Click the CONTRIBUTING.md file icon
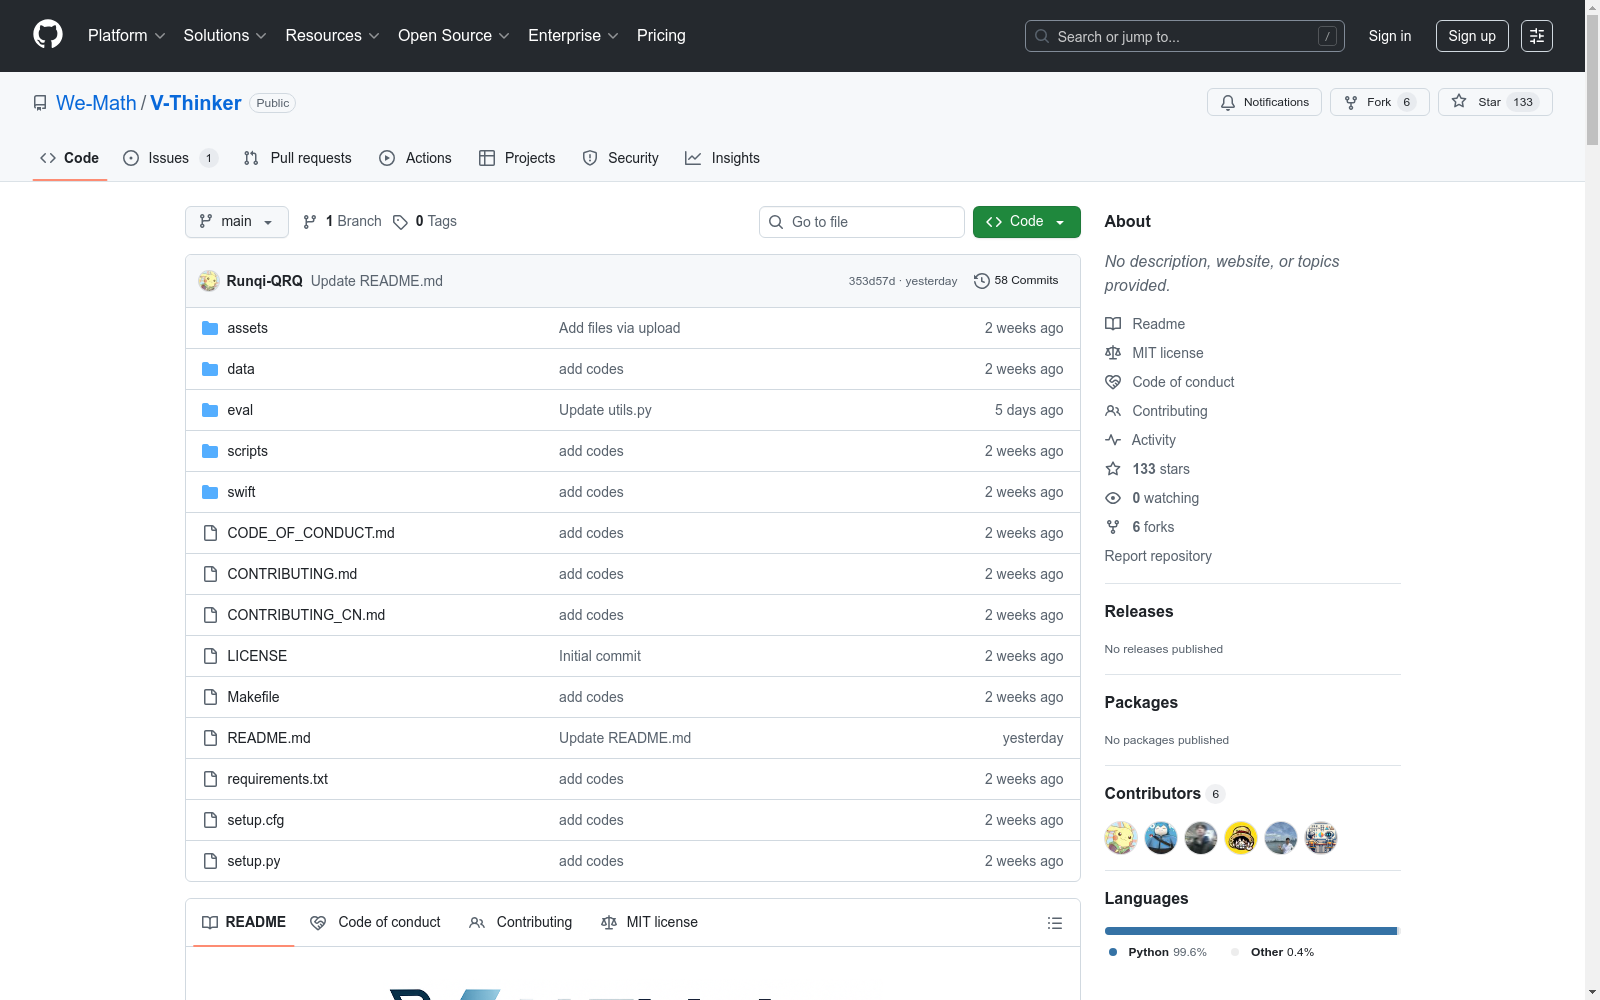The width and height of the screenshot is (1600, 1000). (210, 574)
